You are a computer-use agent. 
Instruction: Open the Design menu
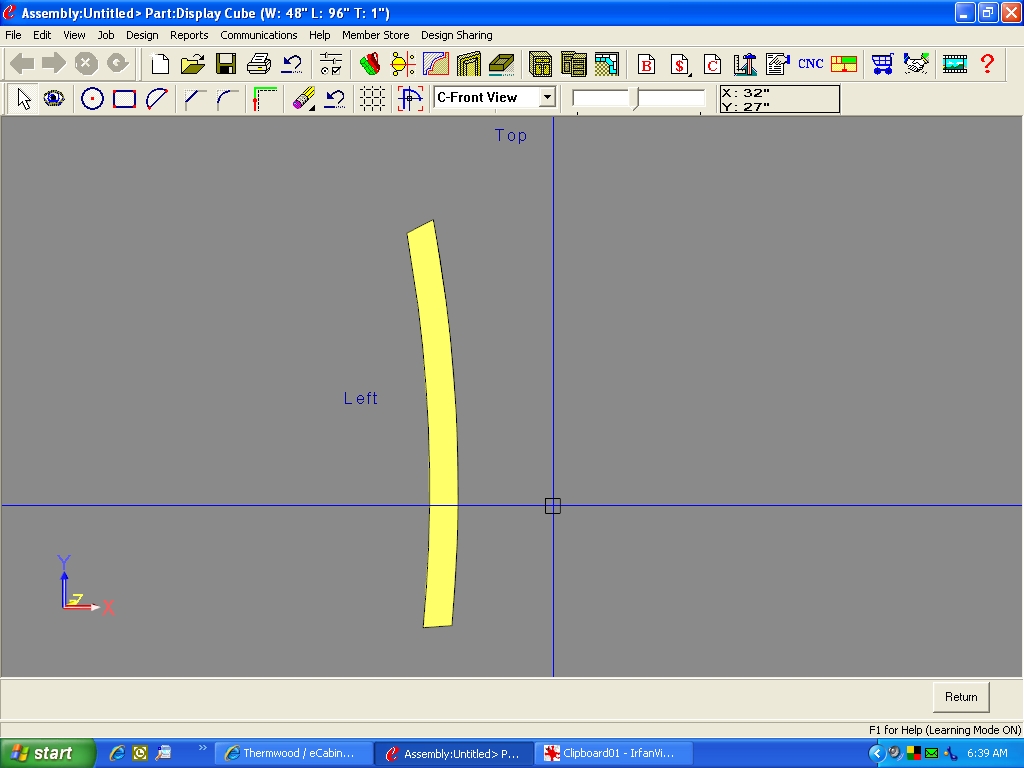pos(142,35)
